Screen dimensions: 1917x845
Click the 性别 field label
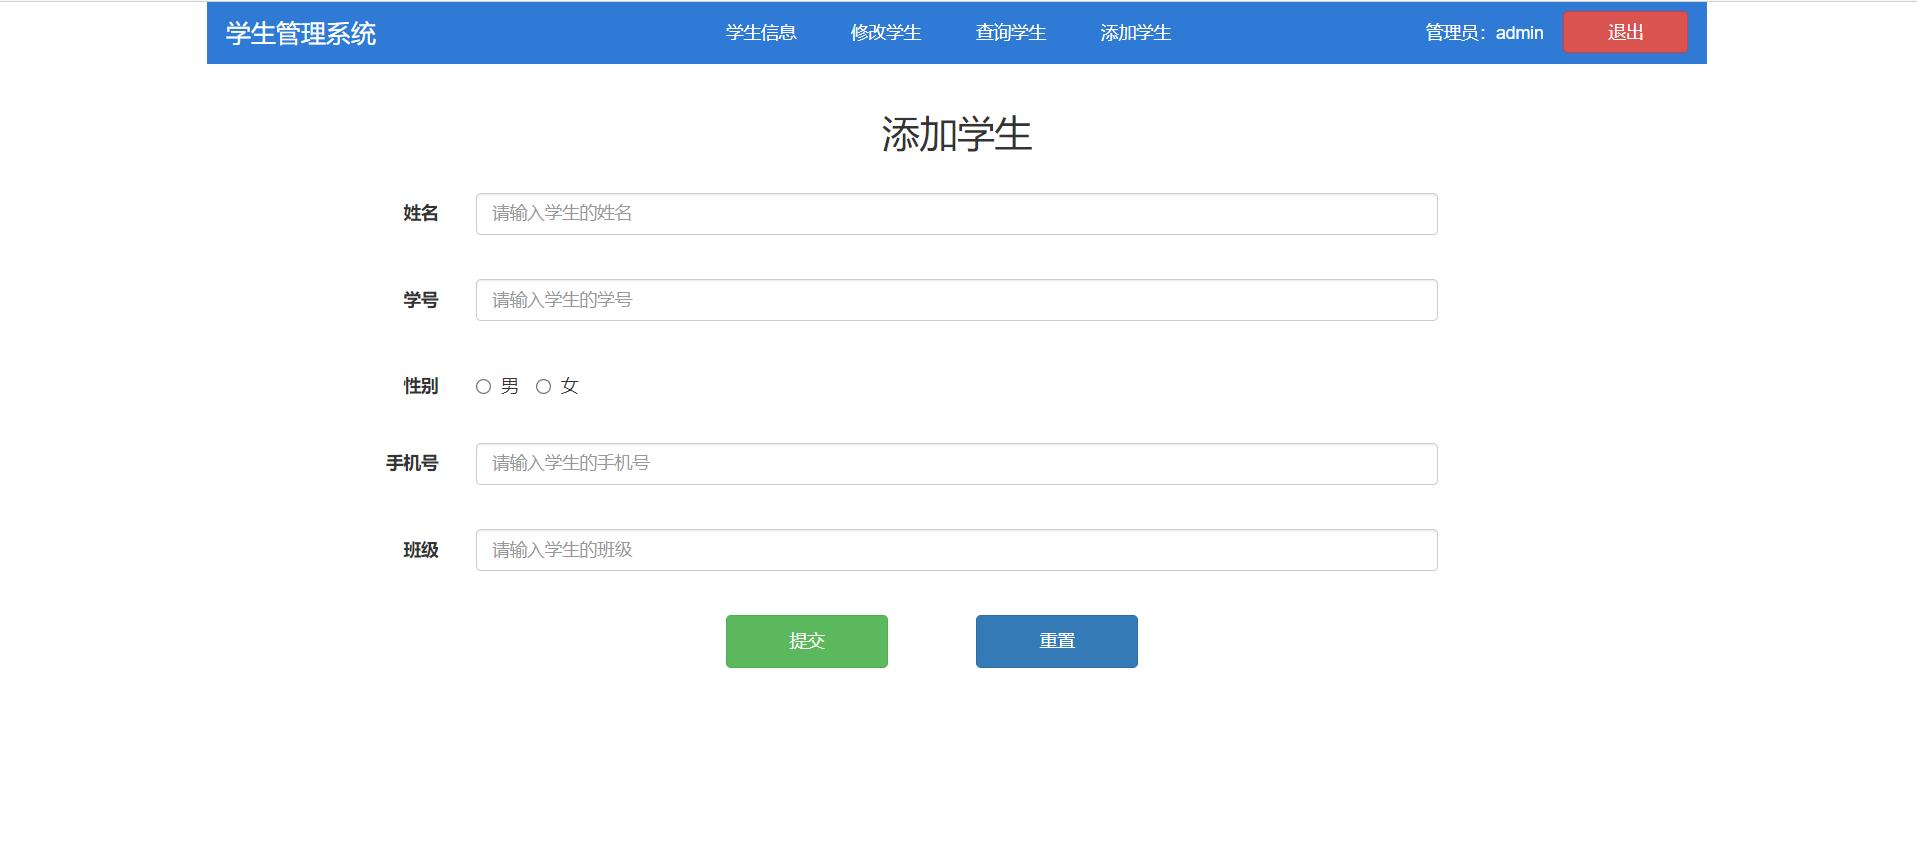tap(421, 386)
